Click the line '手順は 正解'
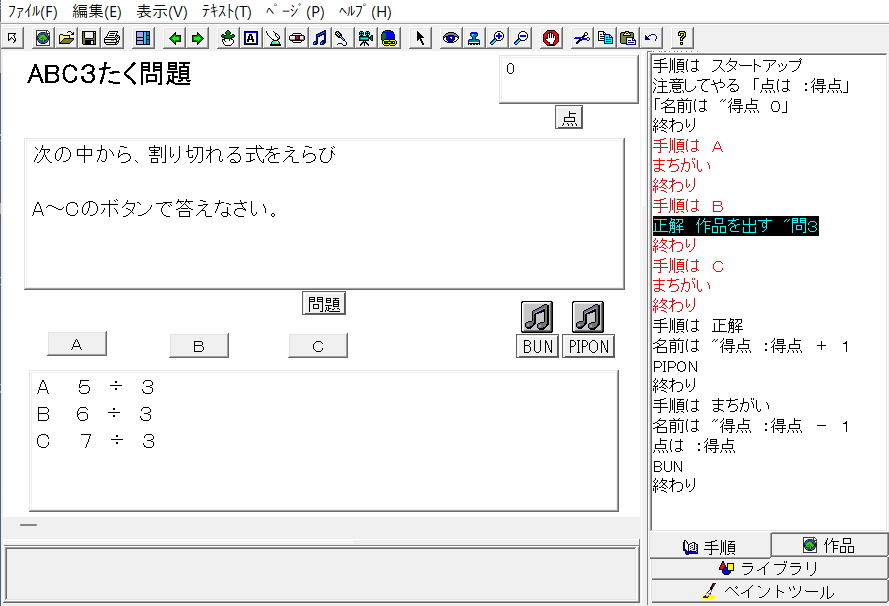Screen dimensions: 889x606 698,325
